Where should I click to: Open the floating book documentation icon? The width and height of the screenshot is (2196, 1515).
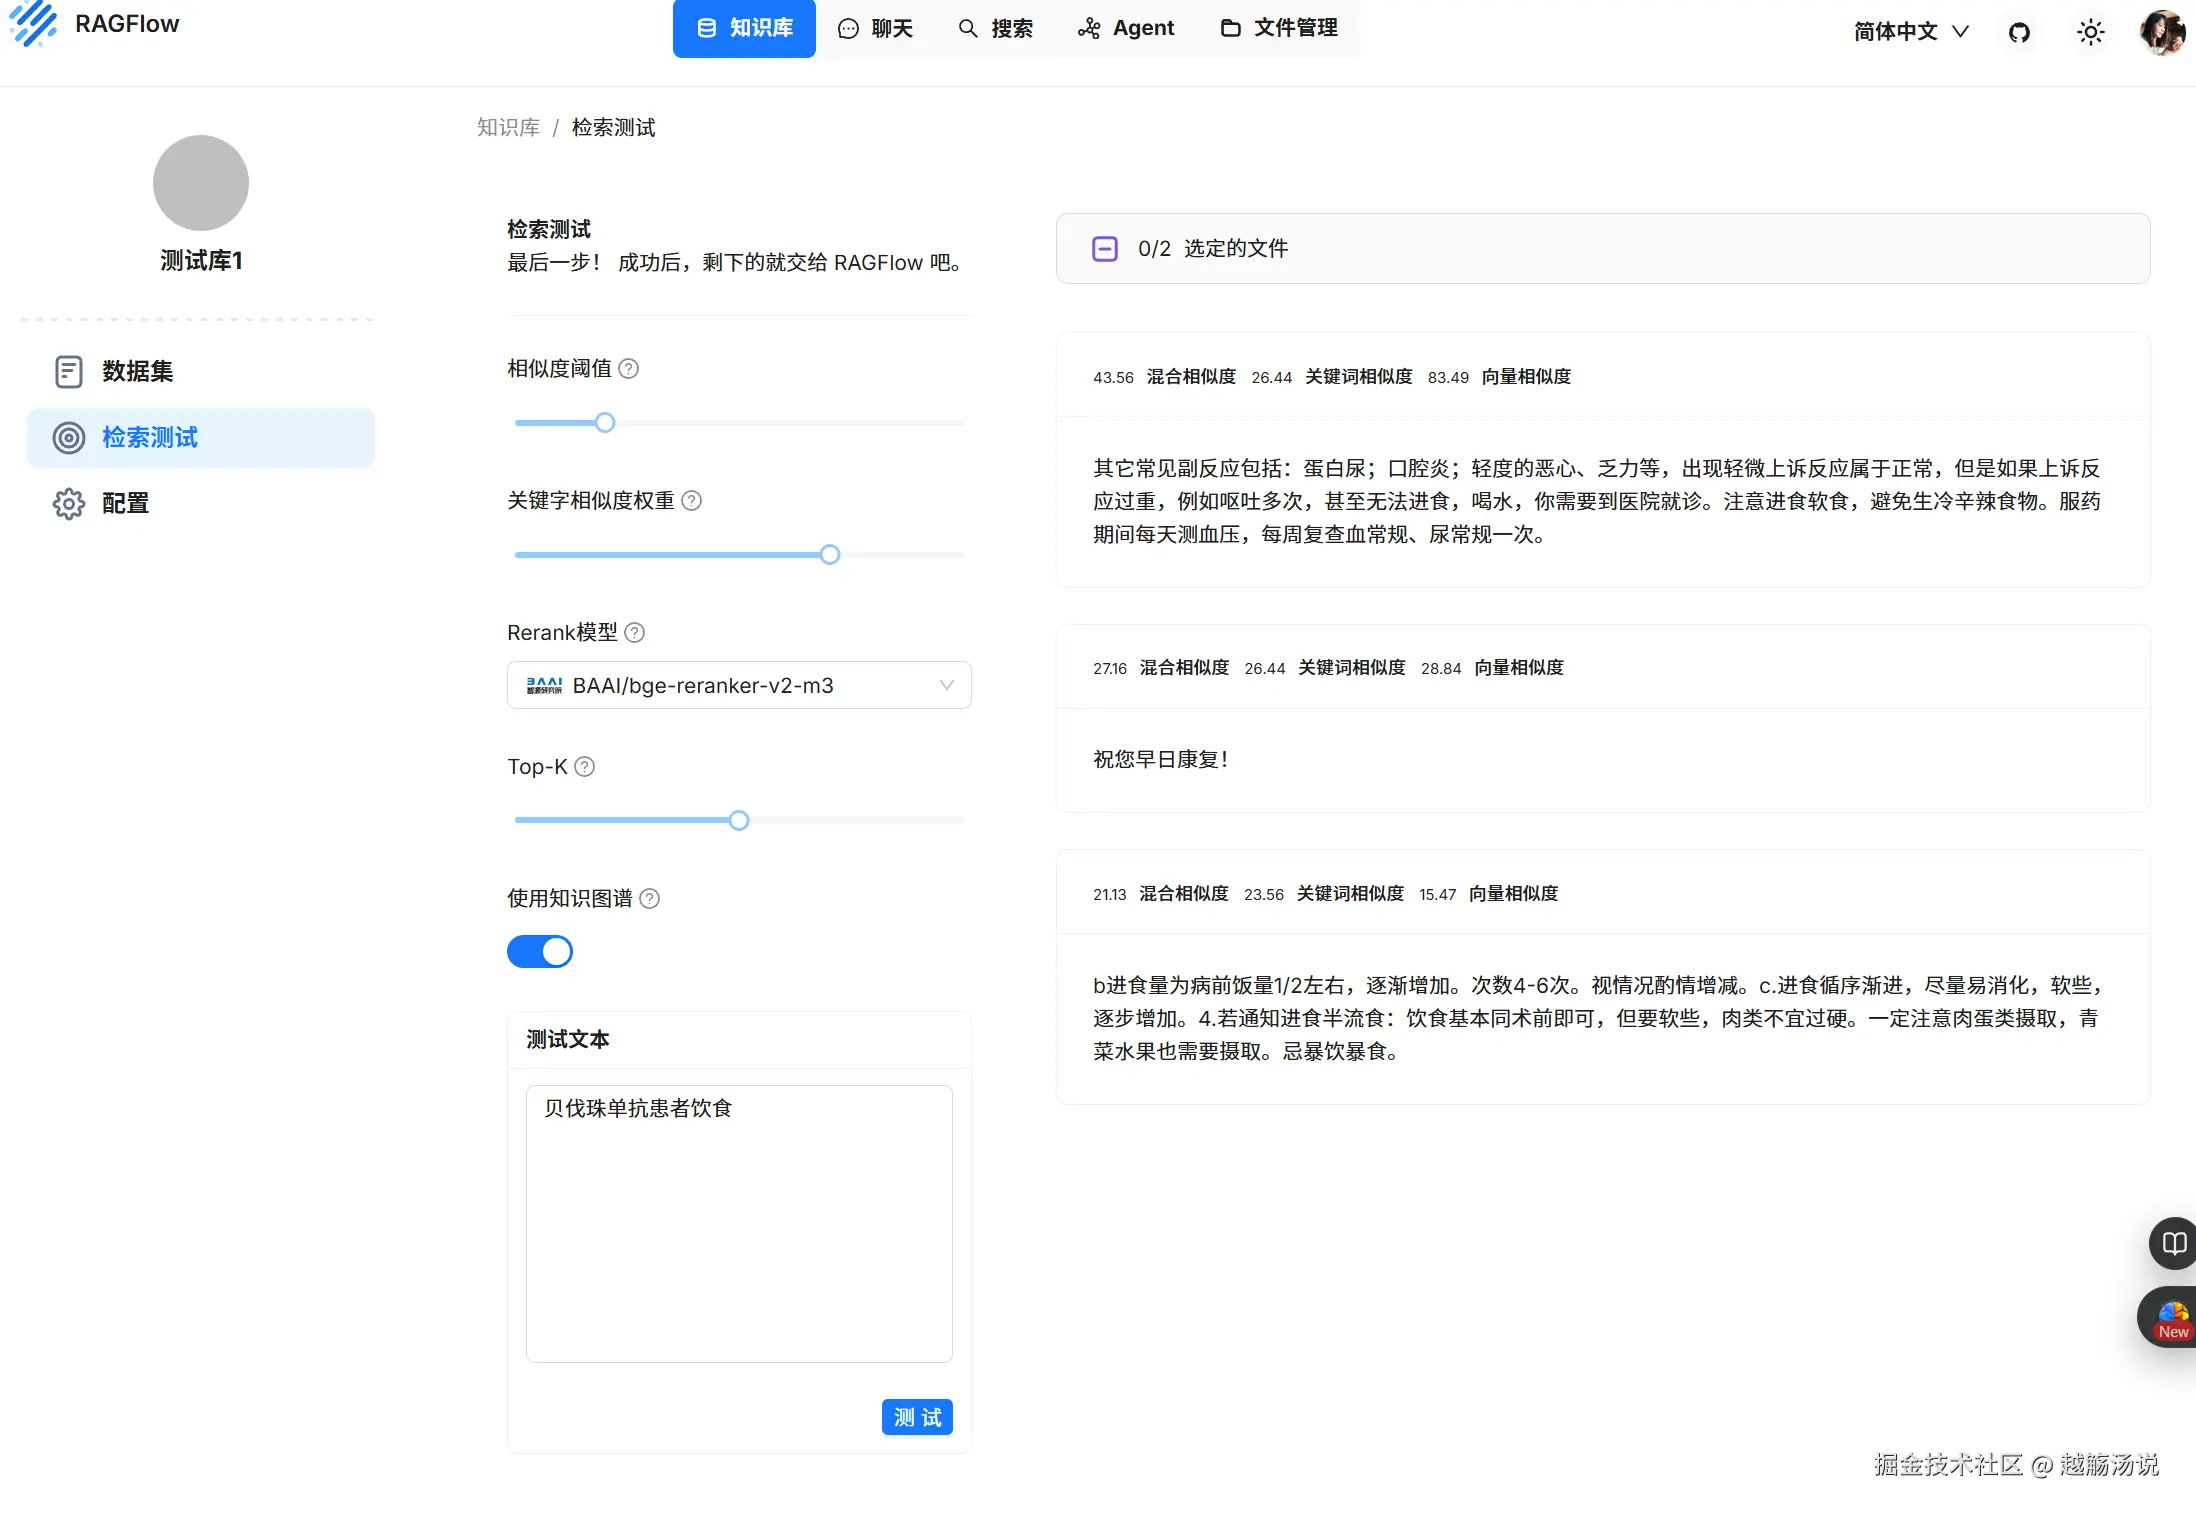pos(2173,1243)
